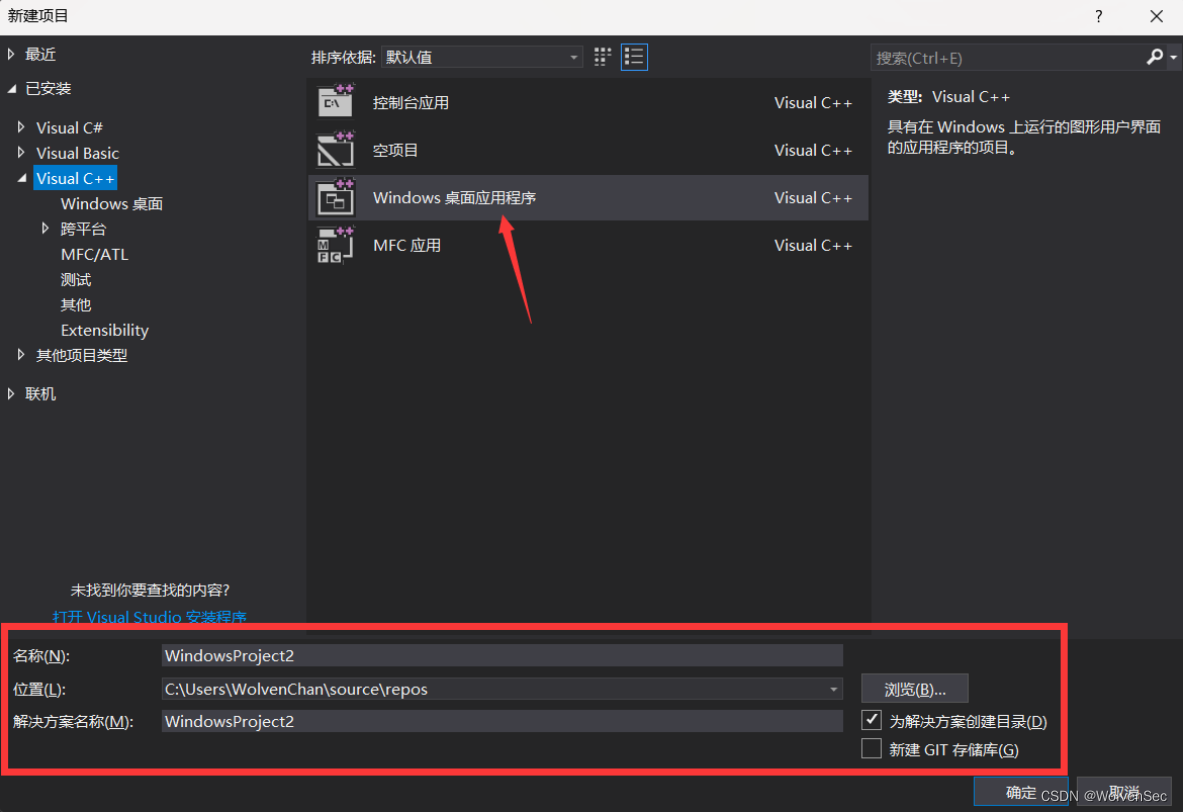The image size is (1183, 812).
Task: Select Windows 桌面 under Visual C++
Action: tap(111, 203)
